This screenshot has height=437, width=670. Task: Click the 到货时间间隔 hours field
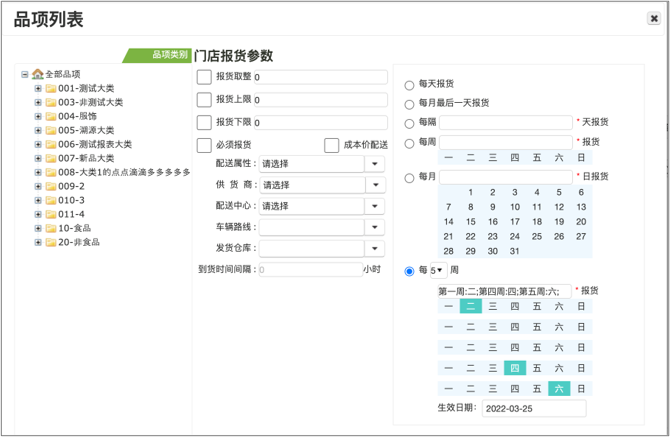click(x=311, y=270)
